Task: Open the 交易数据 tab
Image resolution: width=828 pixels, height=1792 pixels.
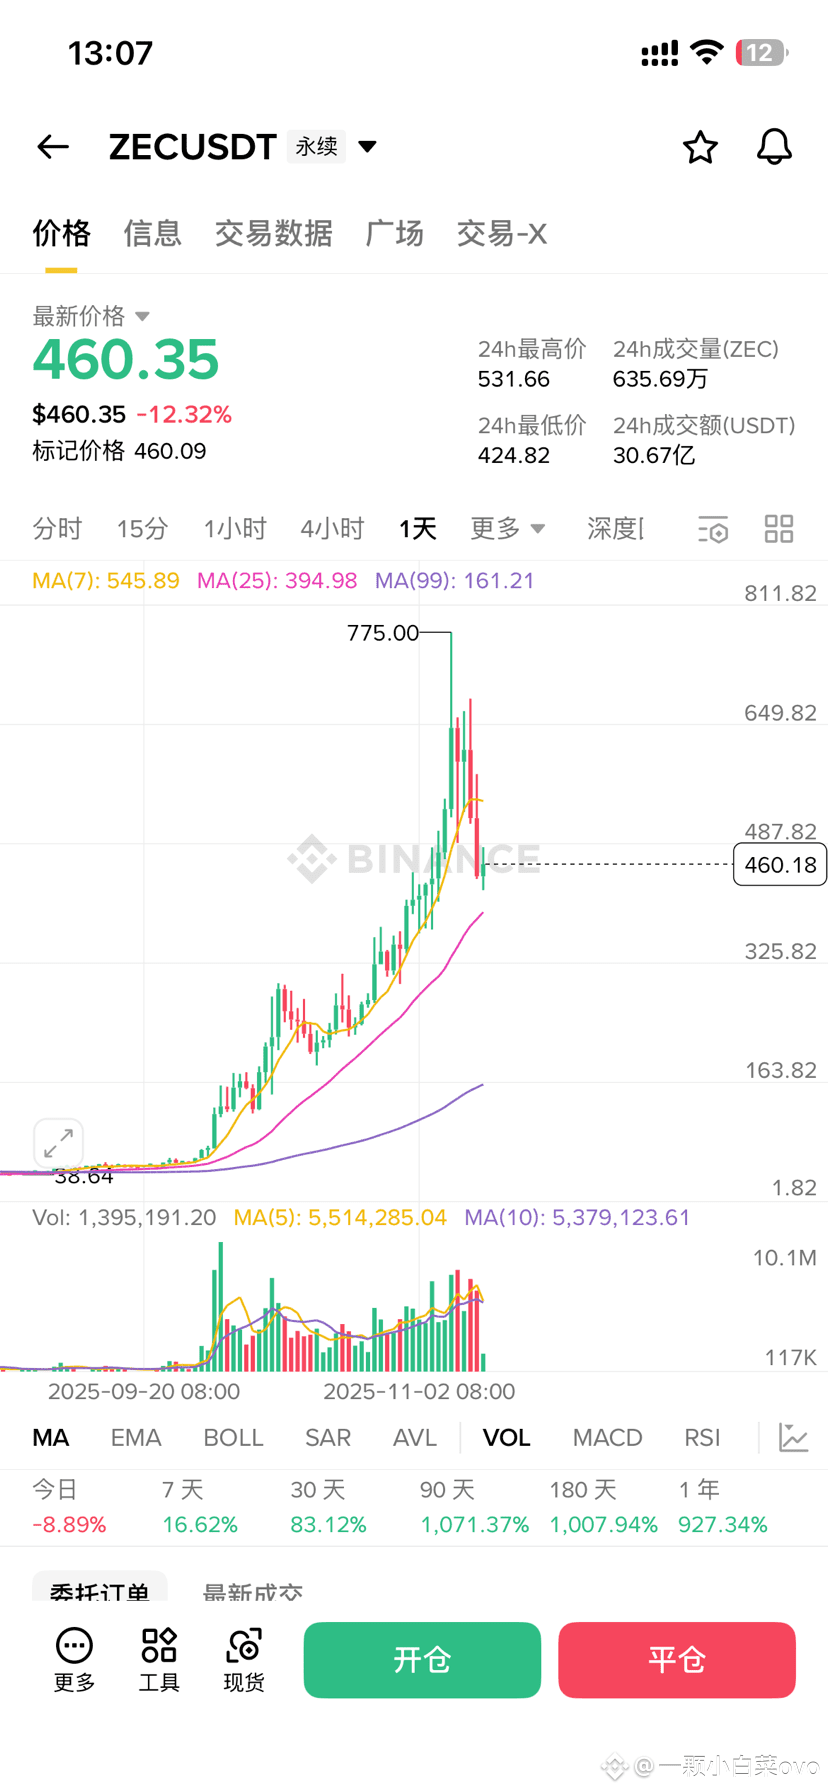Action: (x=273, y=233)
